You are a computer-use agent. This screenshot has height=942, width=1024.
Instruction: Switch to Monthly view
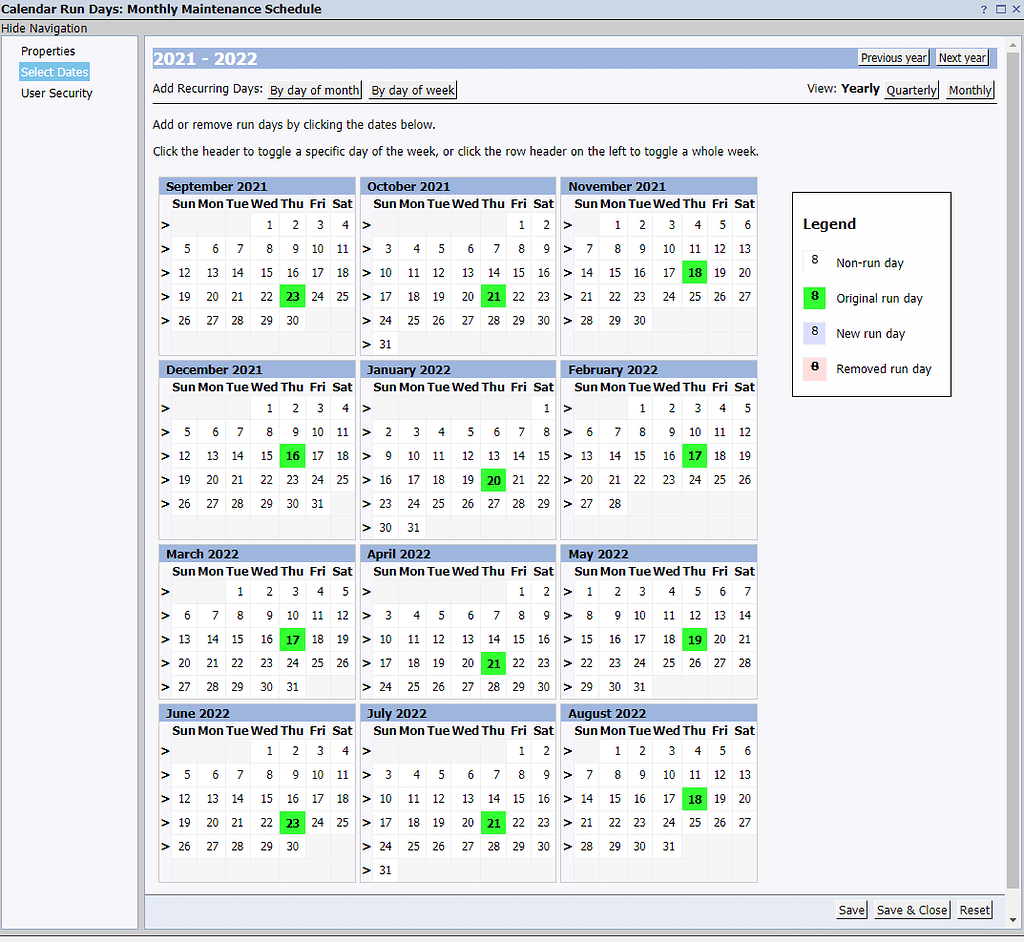pos(970,90)
